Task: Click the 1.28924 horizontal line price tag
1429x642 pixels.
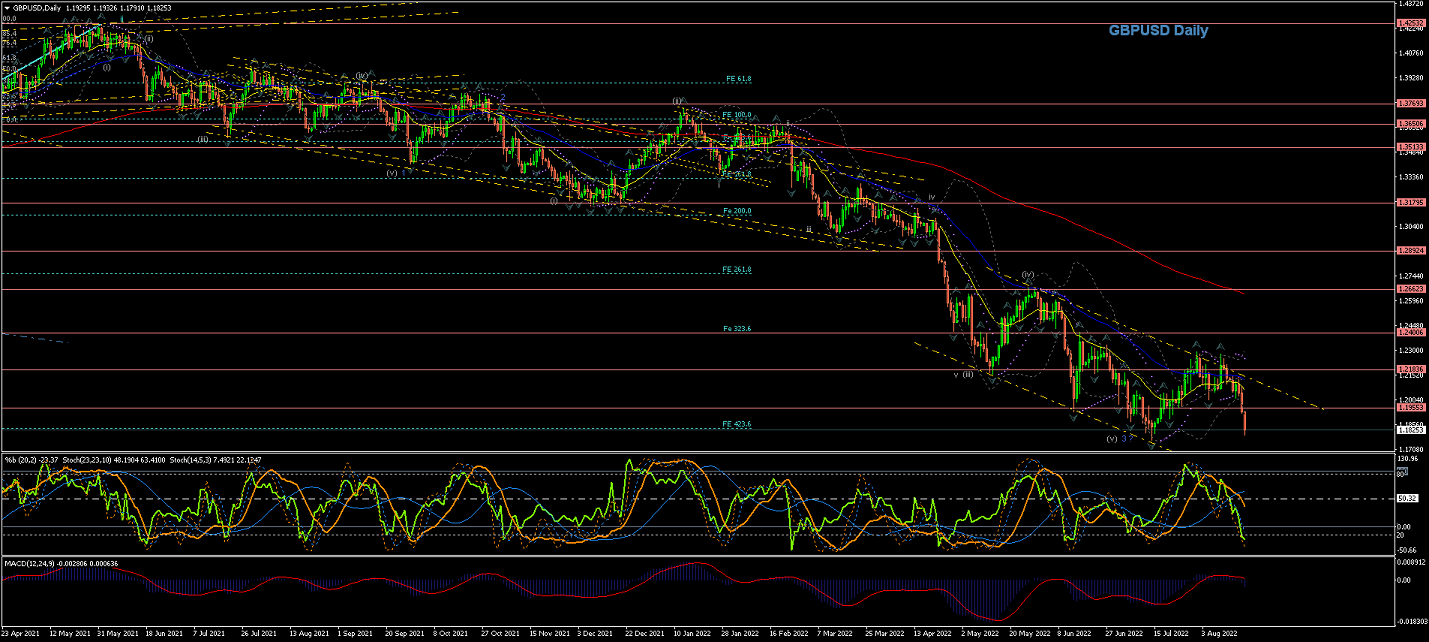Action: pyautogui.click(x=1412, y=251)
